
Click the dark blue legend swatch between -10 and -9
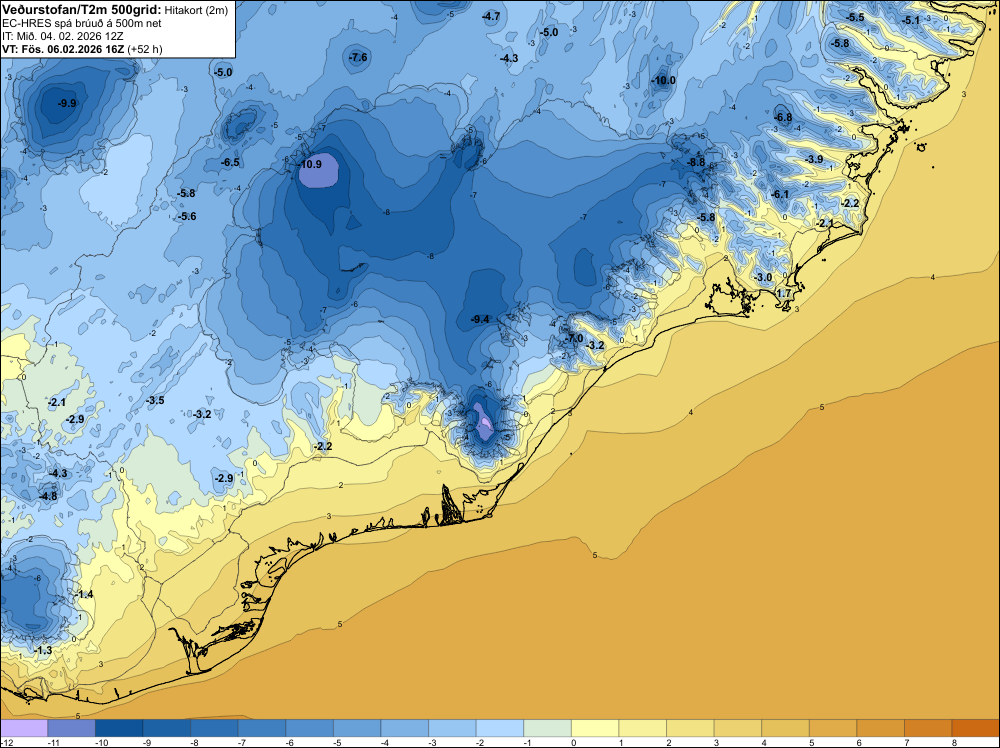(119, 728)
